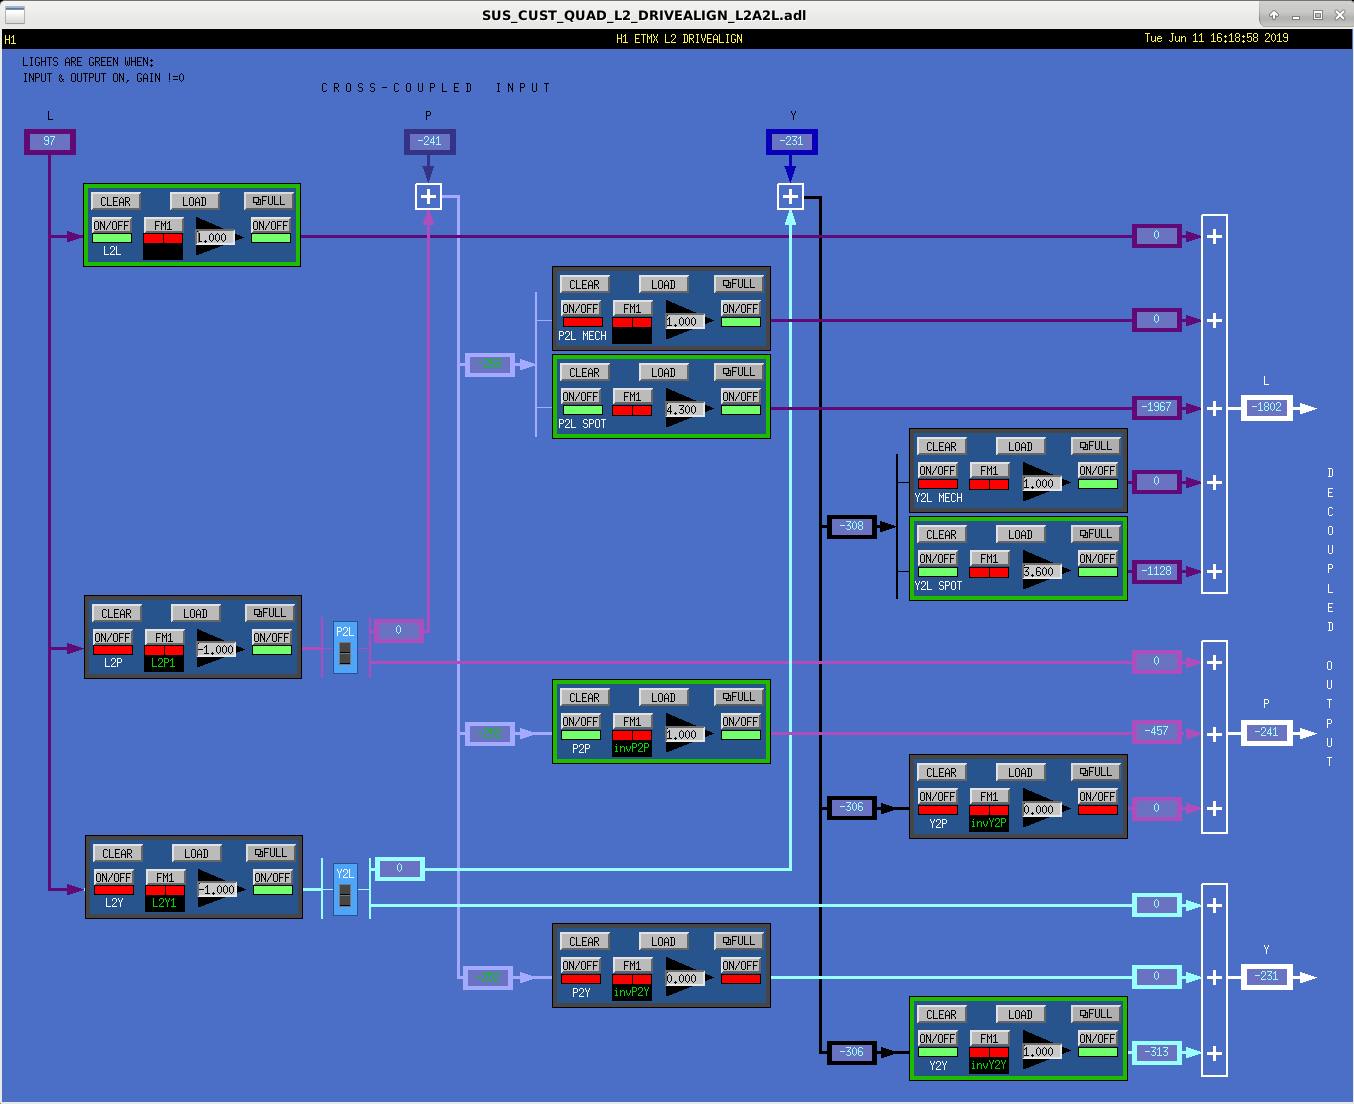
Task: Open the FULL menu of the L2P filter
Action: tap(270, 613)
